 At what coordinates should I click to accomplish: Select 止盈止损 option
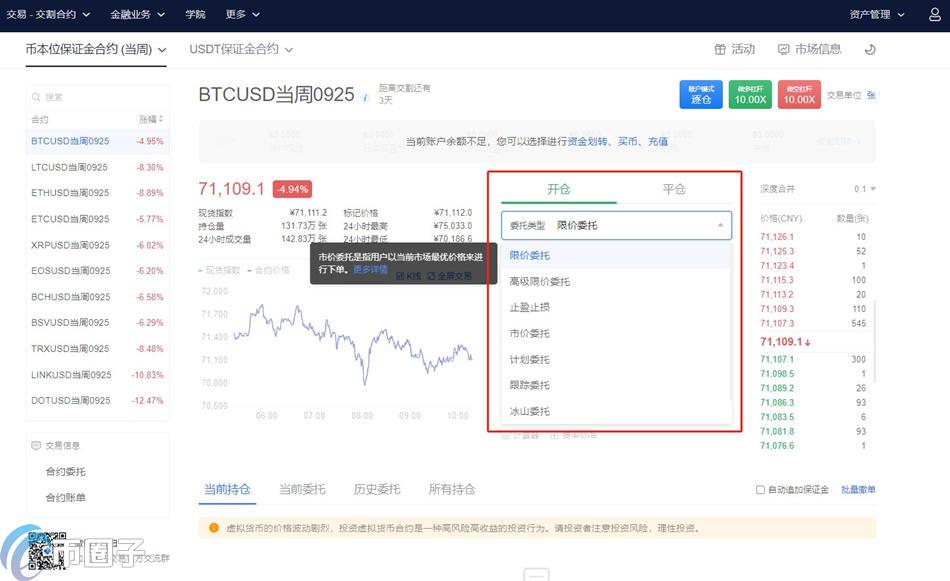coord(616,307)
